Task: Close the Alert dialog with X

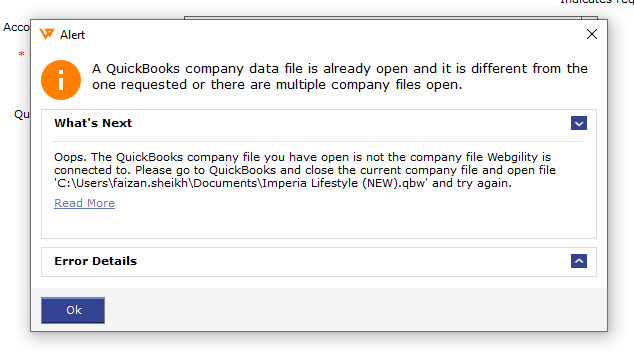Action: tap(592, 34)
